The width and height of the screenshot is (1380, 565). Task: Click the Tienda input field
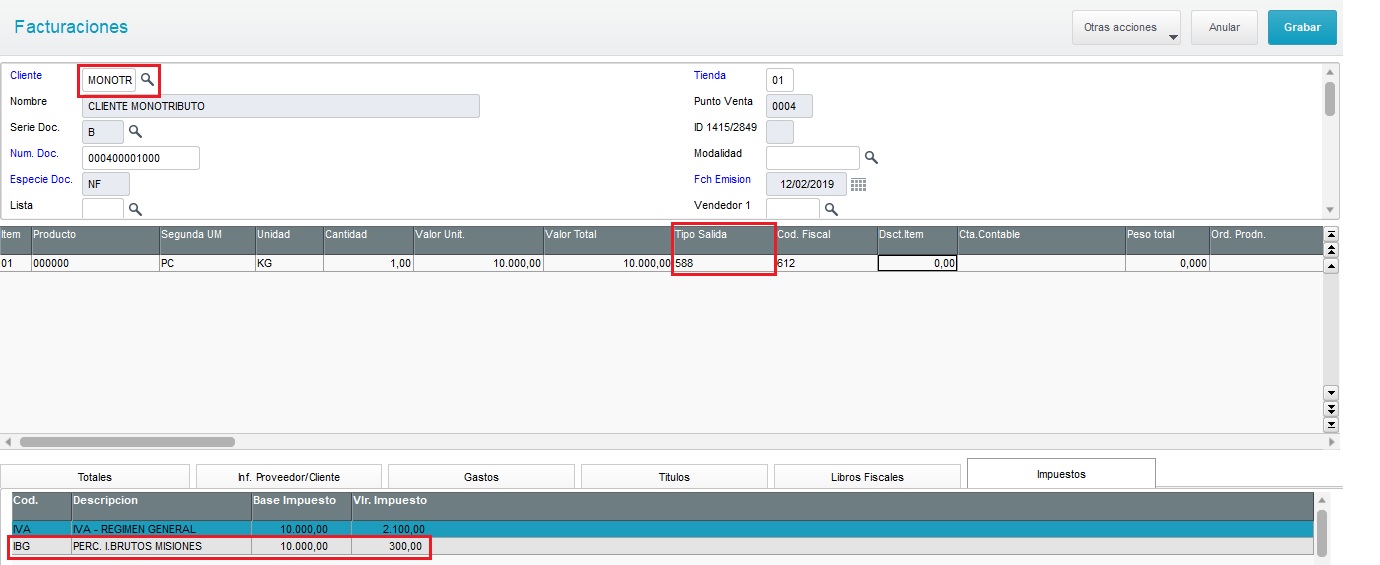pos(780,80)
